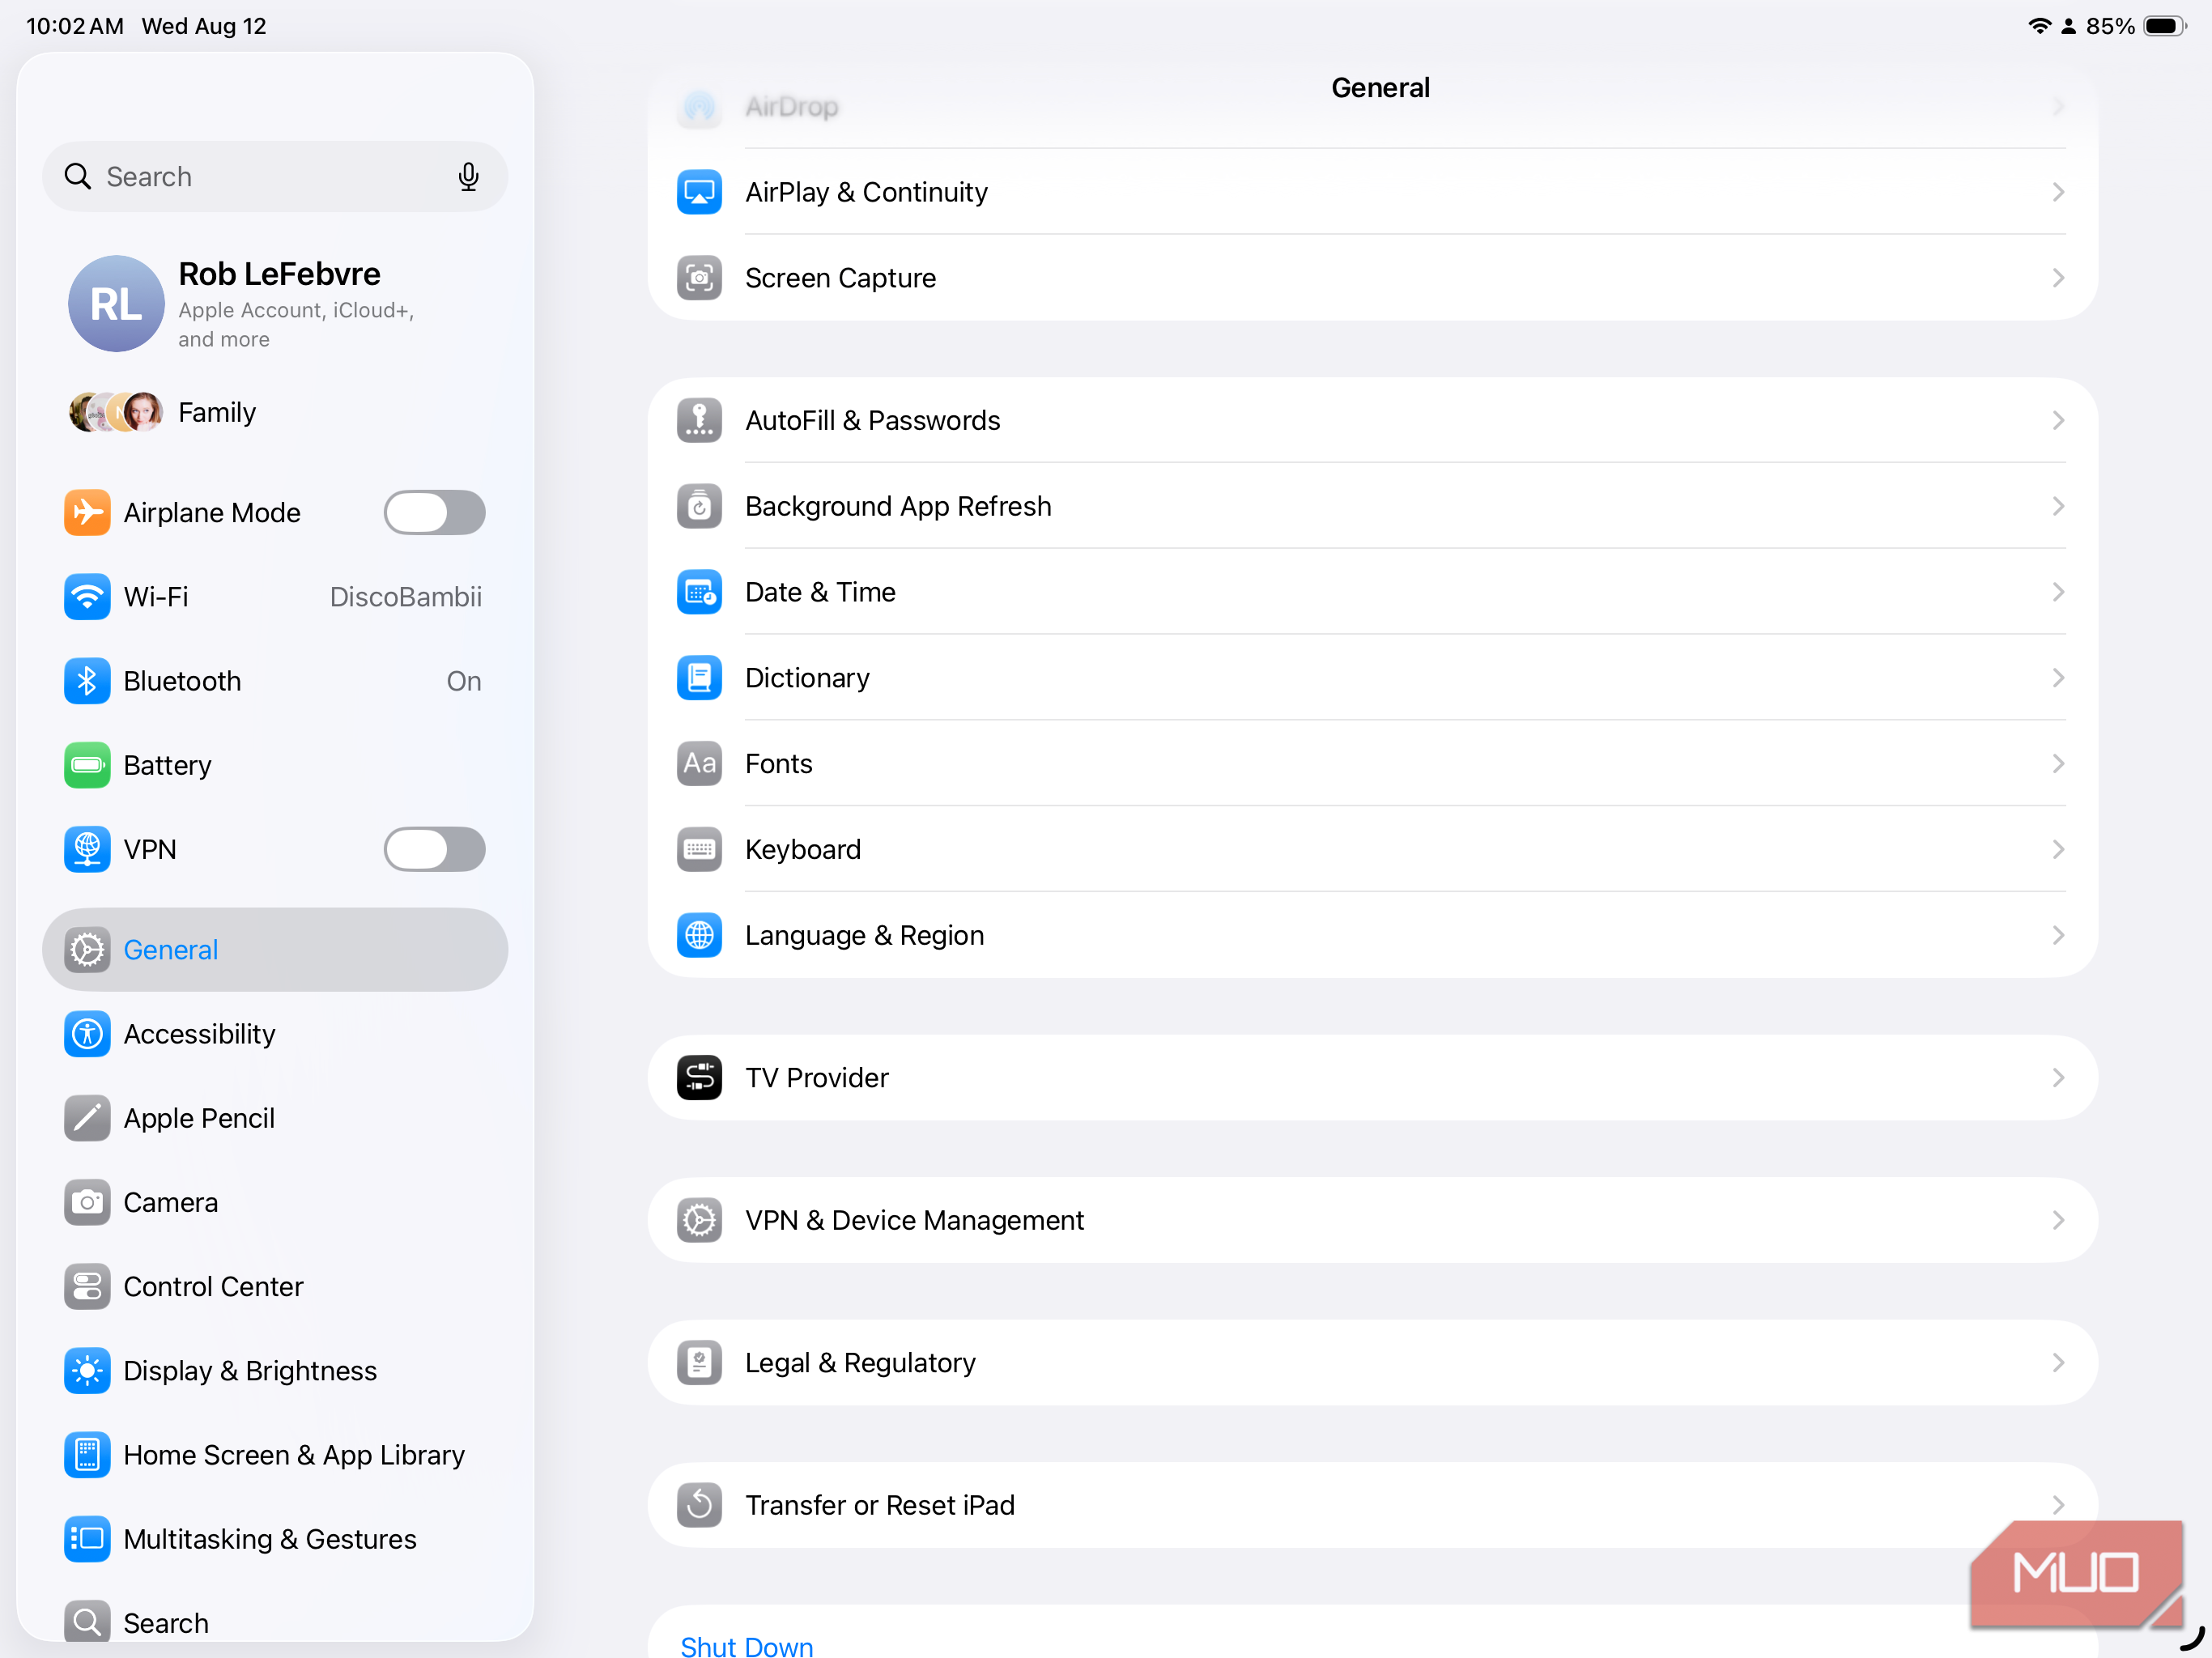Image resolution: width=2212 pixels, height=1658 pixels.
Task: Open Display & Brightness settings
Action: tap(275, 1371)
